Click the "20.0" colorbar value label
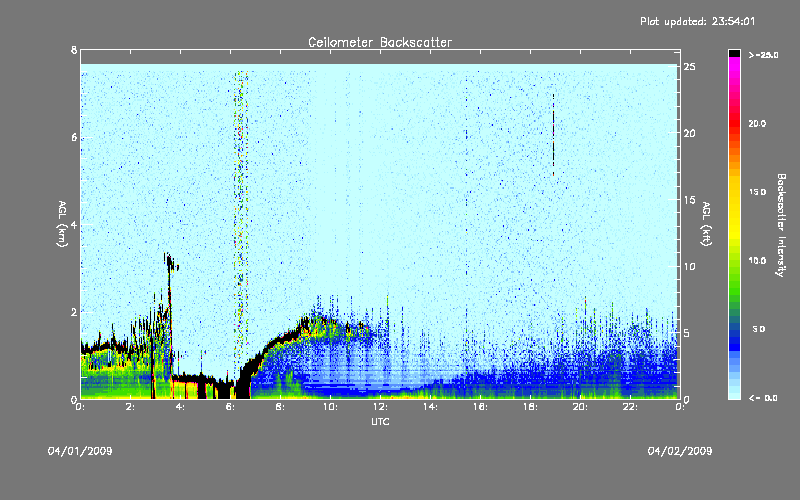The height and width of the screenshot is (500, 800). 757,123
